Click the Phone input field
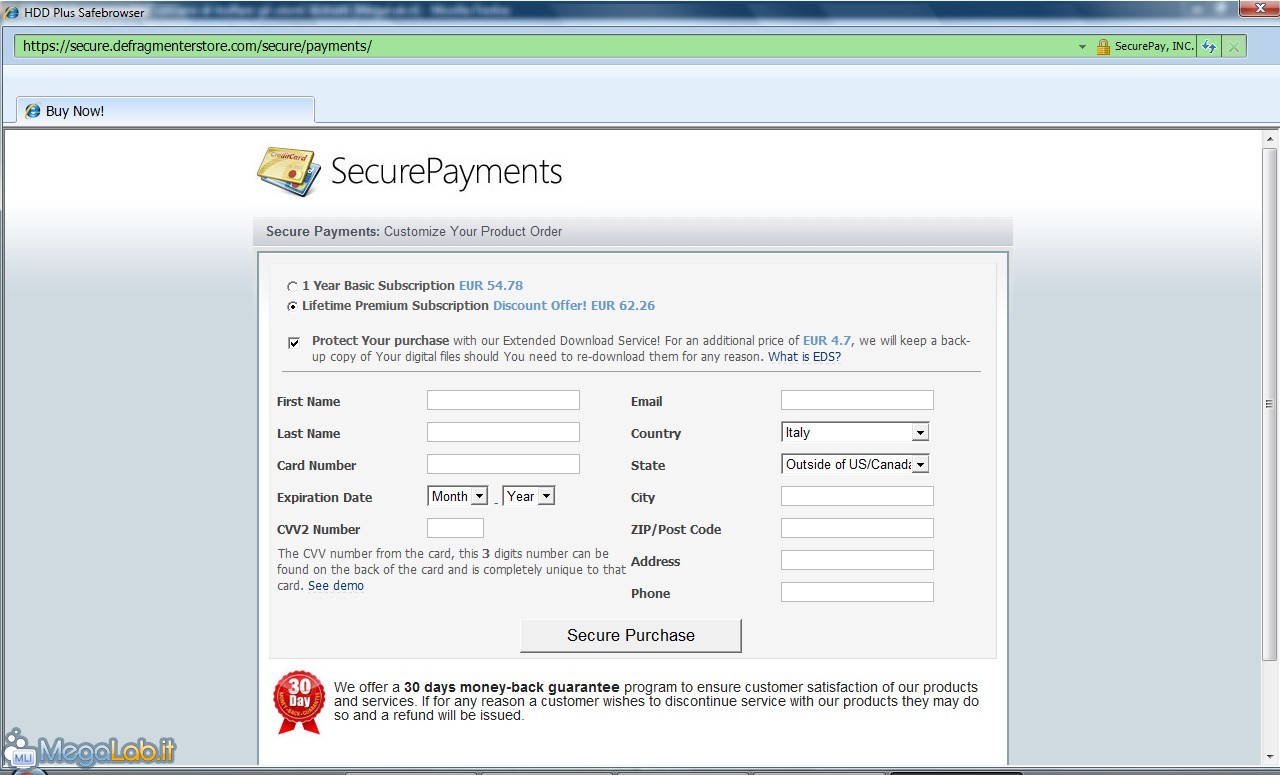This screenshot has width=1280, height=775. tap(857, 592)
